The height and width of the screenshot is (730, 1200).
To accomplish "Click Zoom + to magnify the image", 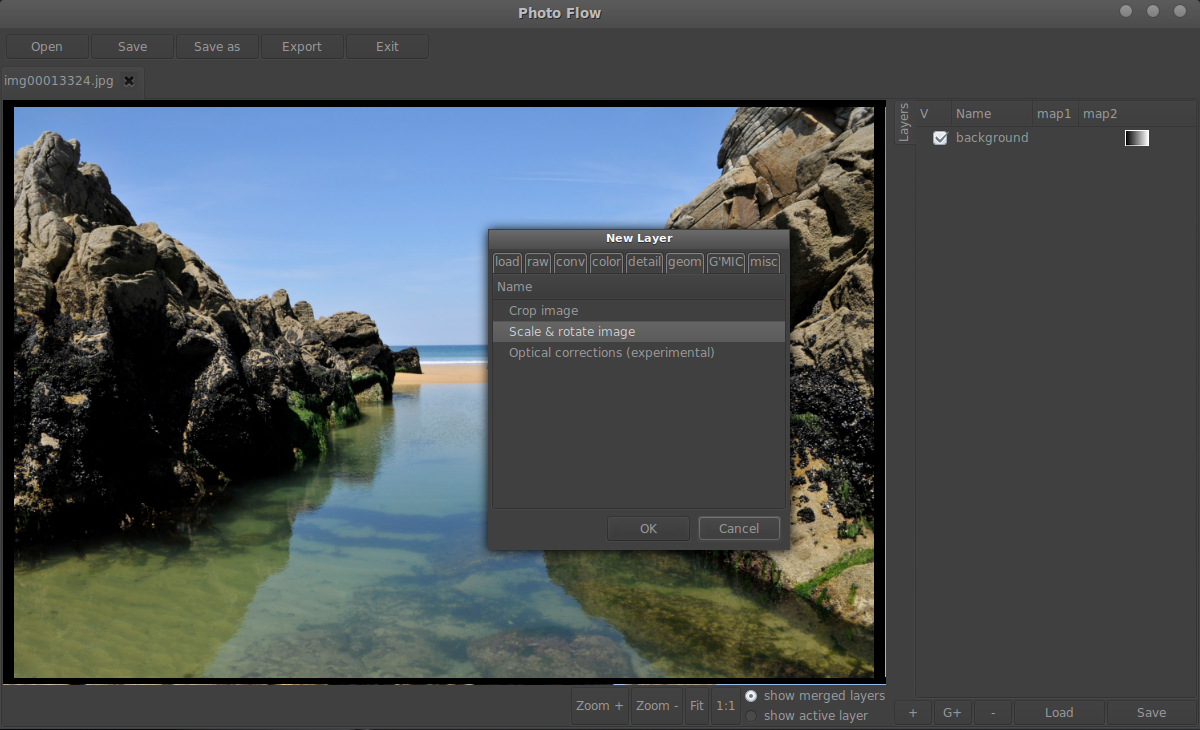I will pos(598,705).
